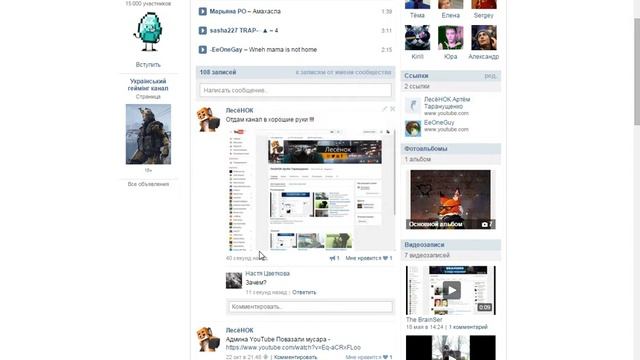Image resolution: width=640 pixels, height=360 pixels.
Task: Play the sasha227 TRAP audio track
Action: point(202,31)
